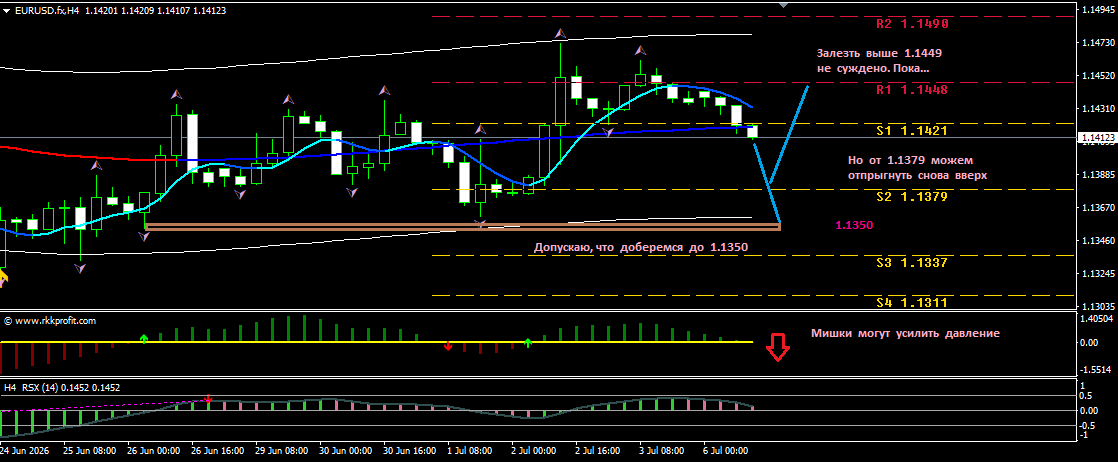Select the text 'Но от 1.1379 можем'
1118x462 pixels.
tap(911, 160)
